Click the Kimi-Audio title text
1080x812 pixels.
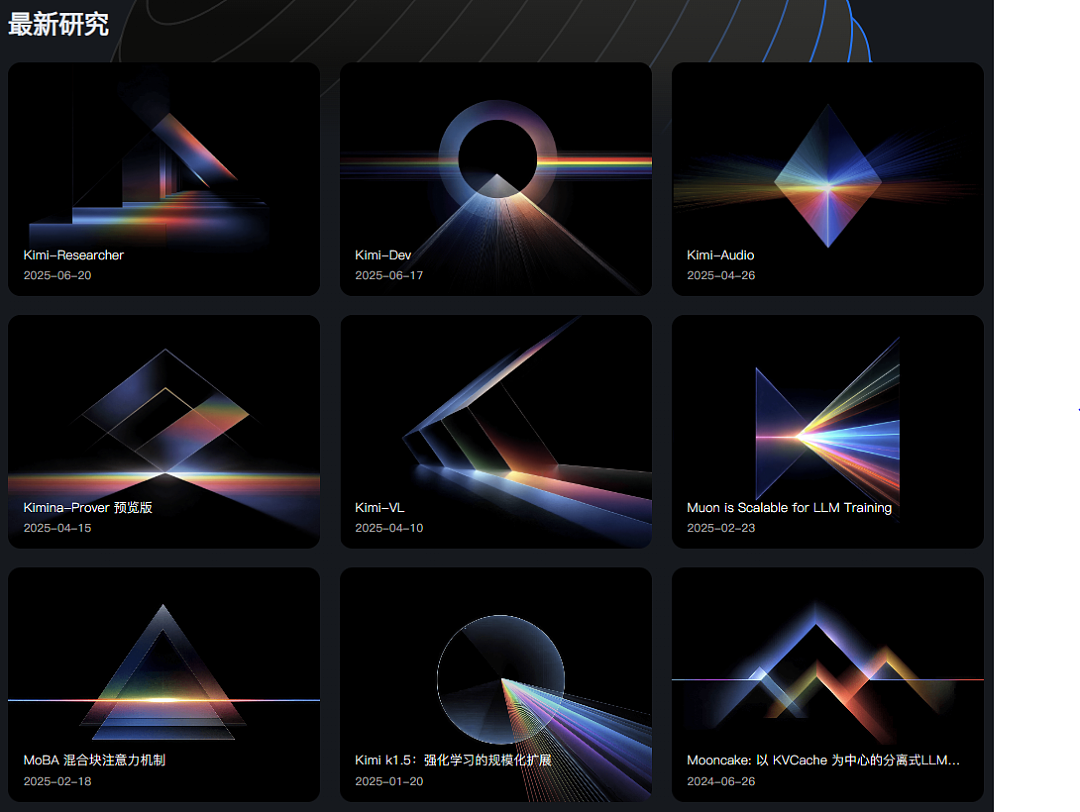[x=720, y=255]
